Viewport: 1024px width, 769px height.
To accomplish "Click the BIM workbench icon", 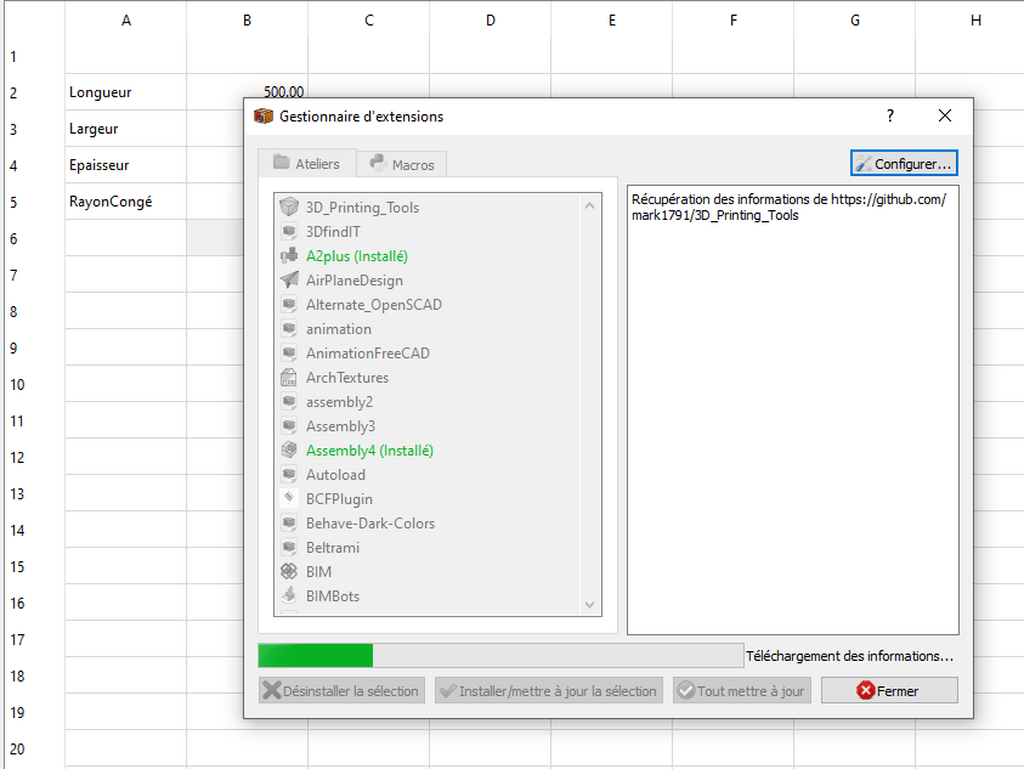I will pos(289,571).
